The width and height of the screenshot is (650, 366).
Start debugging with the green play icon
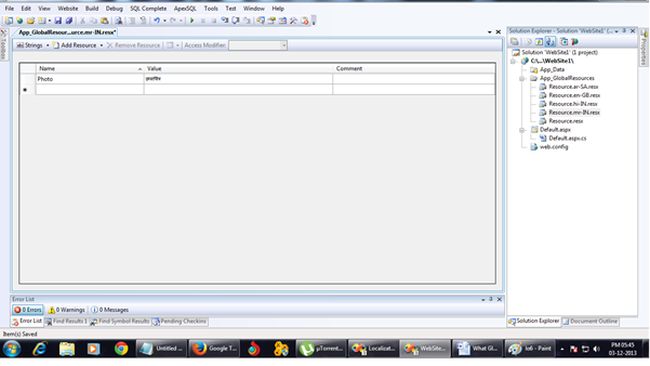(192, 20)
